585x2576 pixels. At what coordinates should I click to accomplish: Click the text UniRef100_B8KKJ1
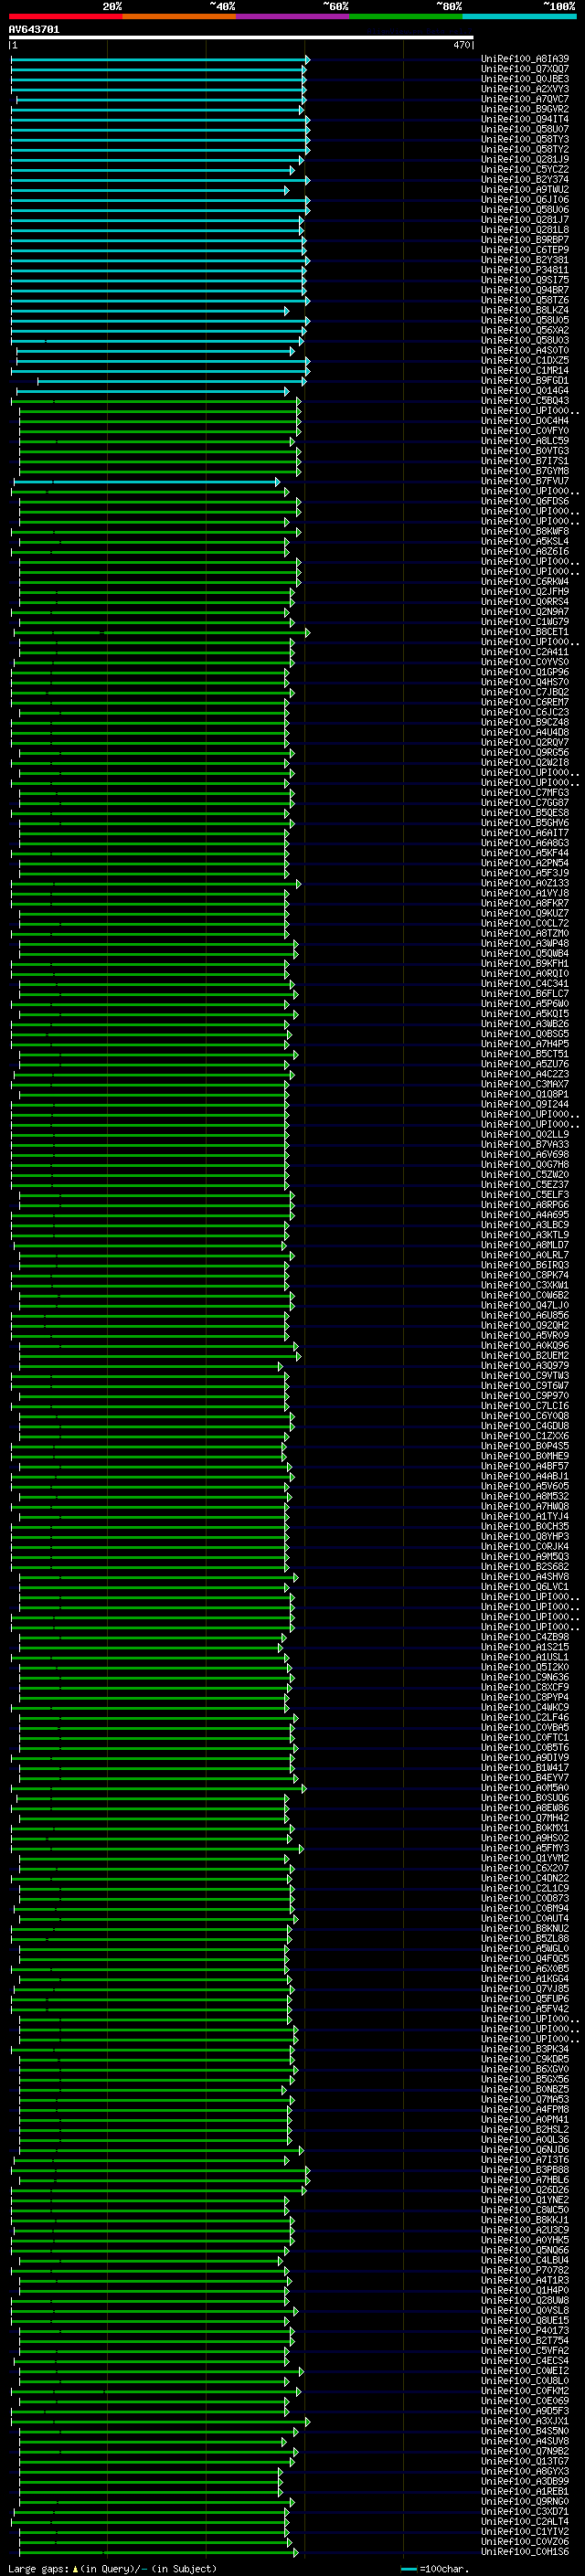(525, 2220)
